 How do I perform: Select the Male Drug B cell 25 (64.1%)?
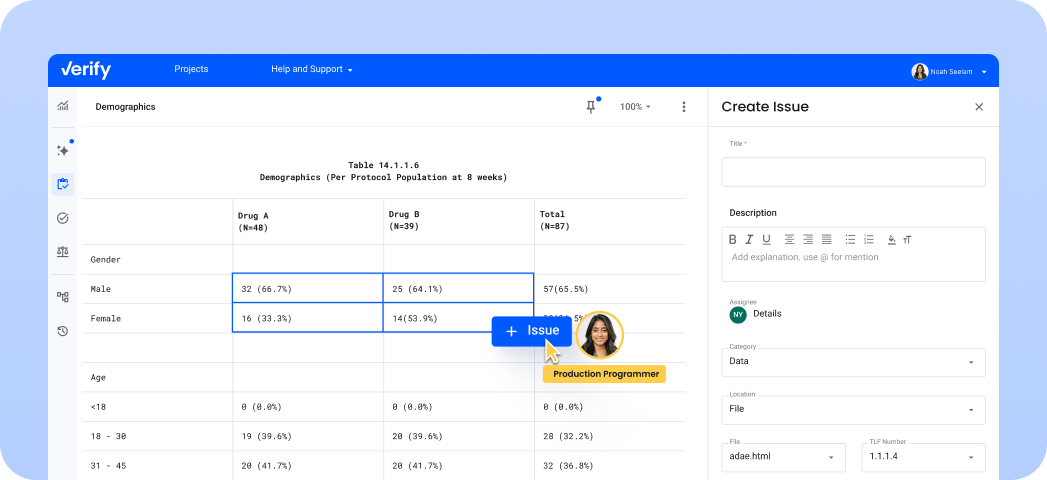[x=459, y=288]
